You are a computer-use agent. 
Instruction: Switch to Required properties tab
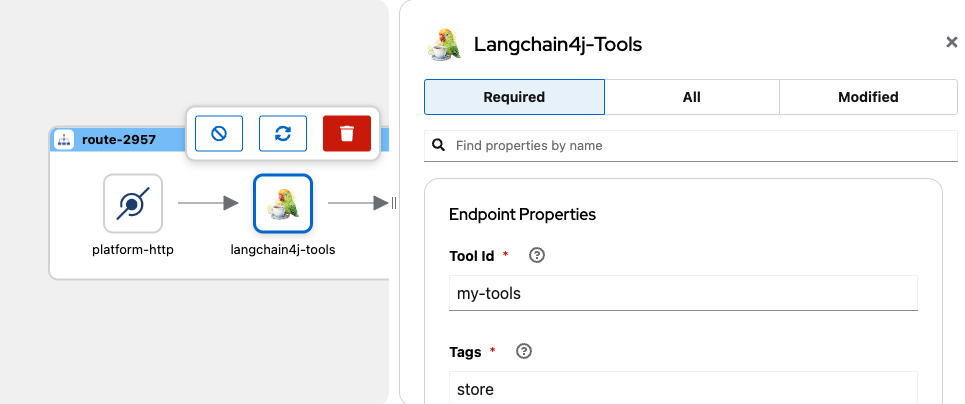tap(514, 97)
